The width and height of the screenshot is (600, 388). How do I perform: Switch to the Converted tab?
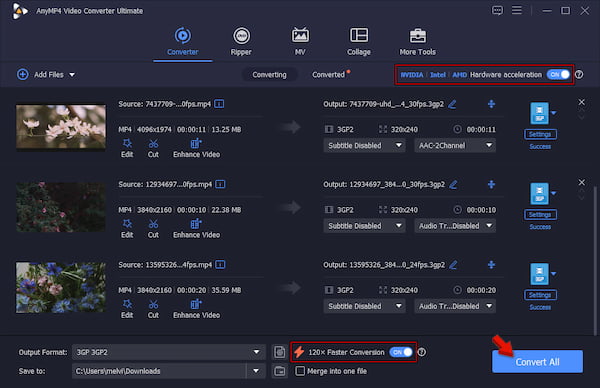[328, 75]
